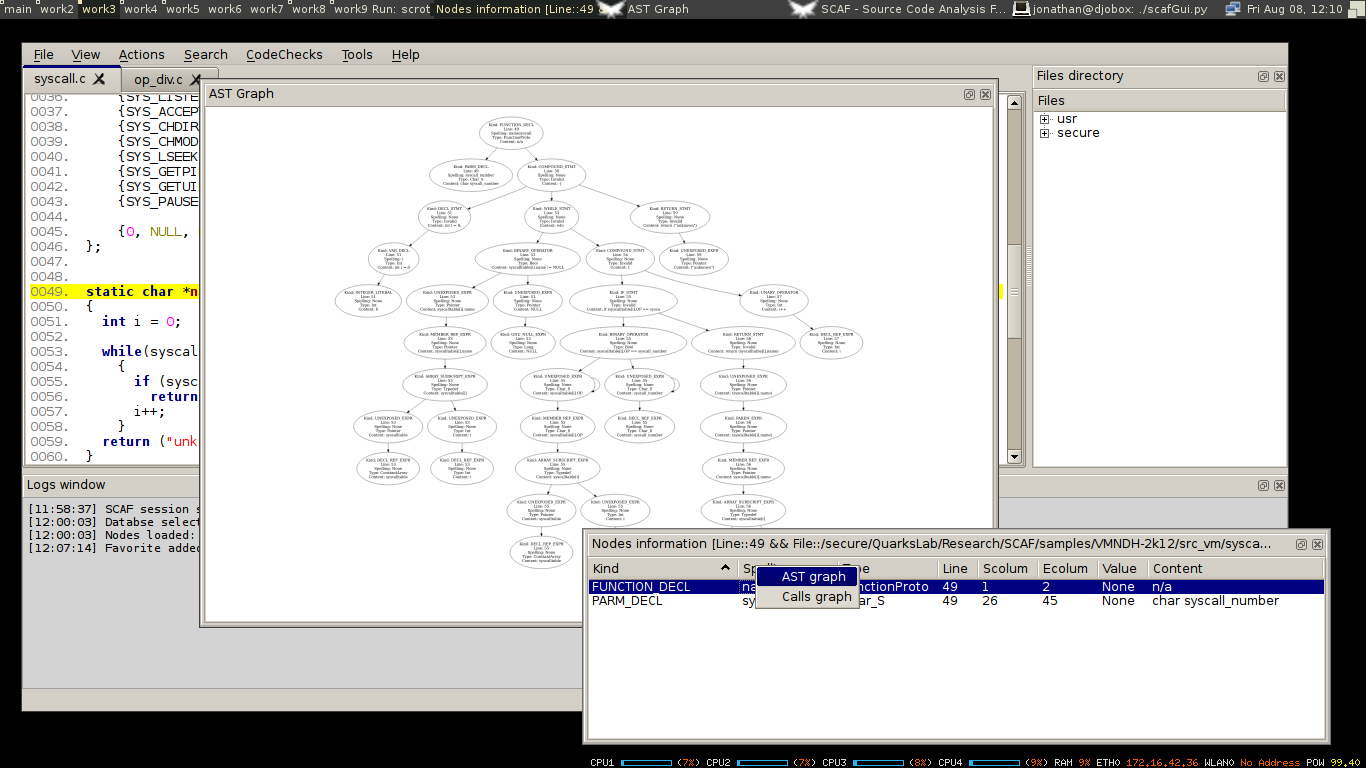The width and height of the screenshot is (1366, 768).
Task: Close the Nodes information panel
Action: click(1317, 544)
